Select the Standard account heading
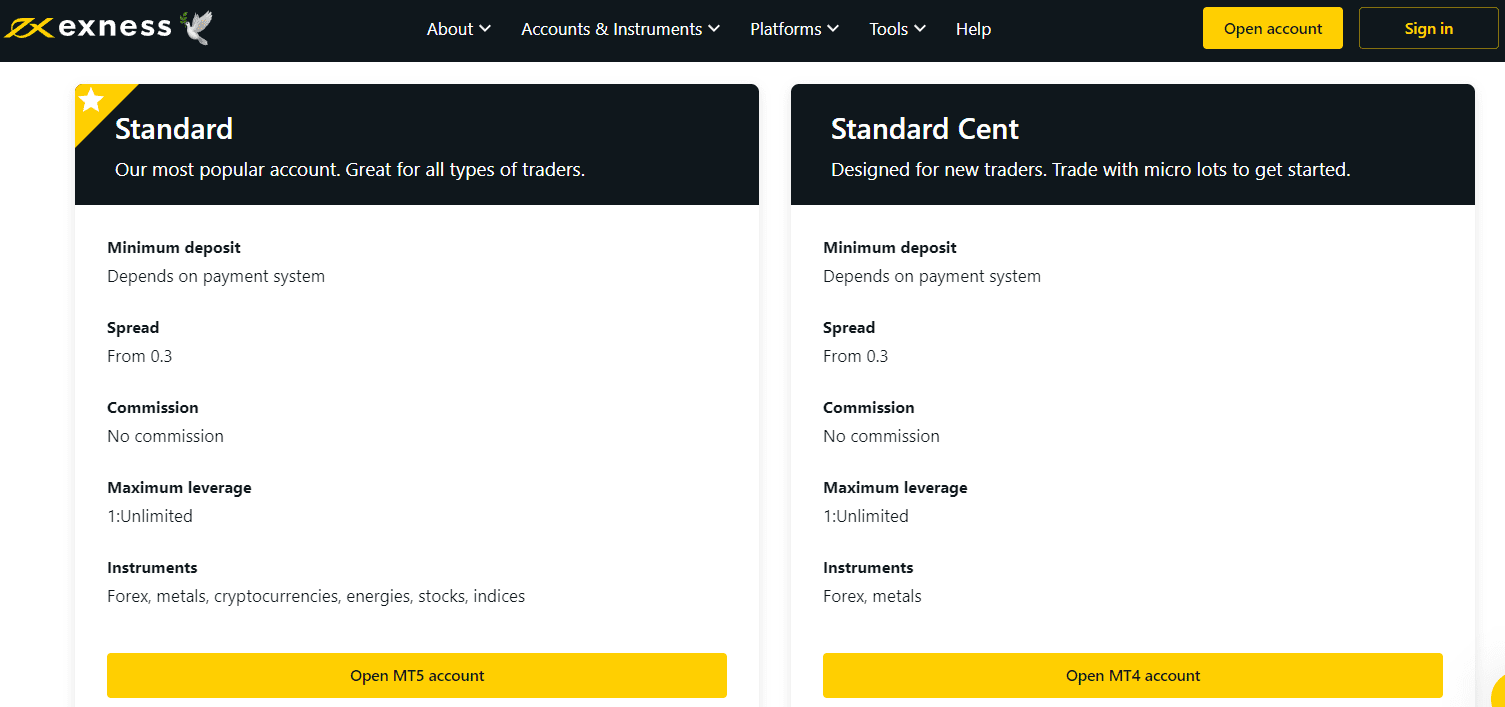Viewport: 1505px width, 707px height. point(174,129)
